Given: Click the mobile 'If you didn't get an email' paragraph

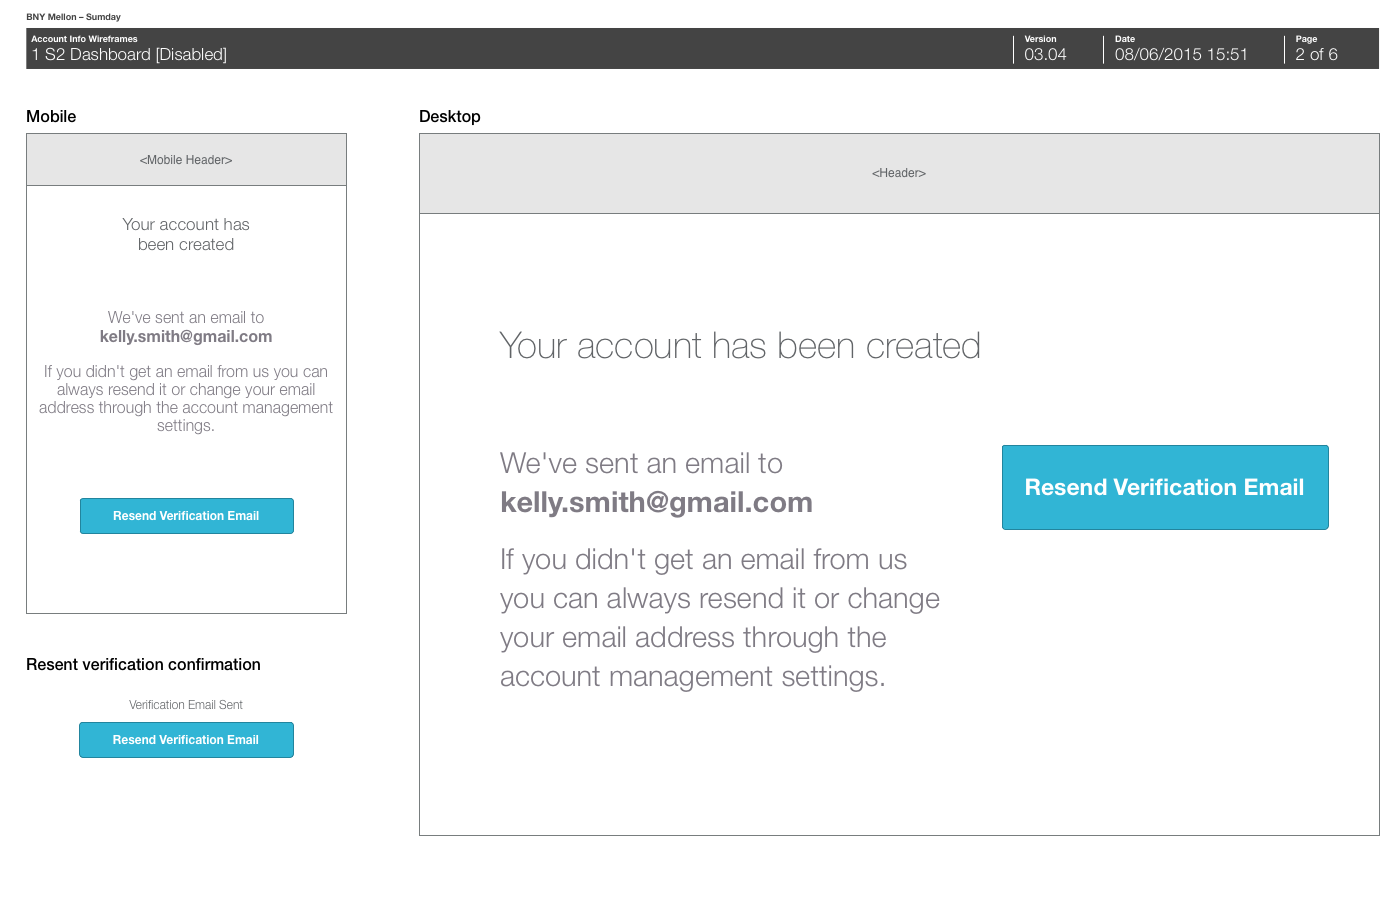Looking at the screenshot, I should (186, 398).
